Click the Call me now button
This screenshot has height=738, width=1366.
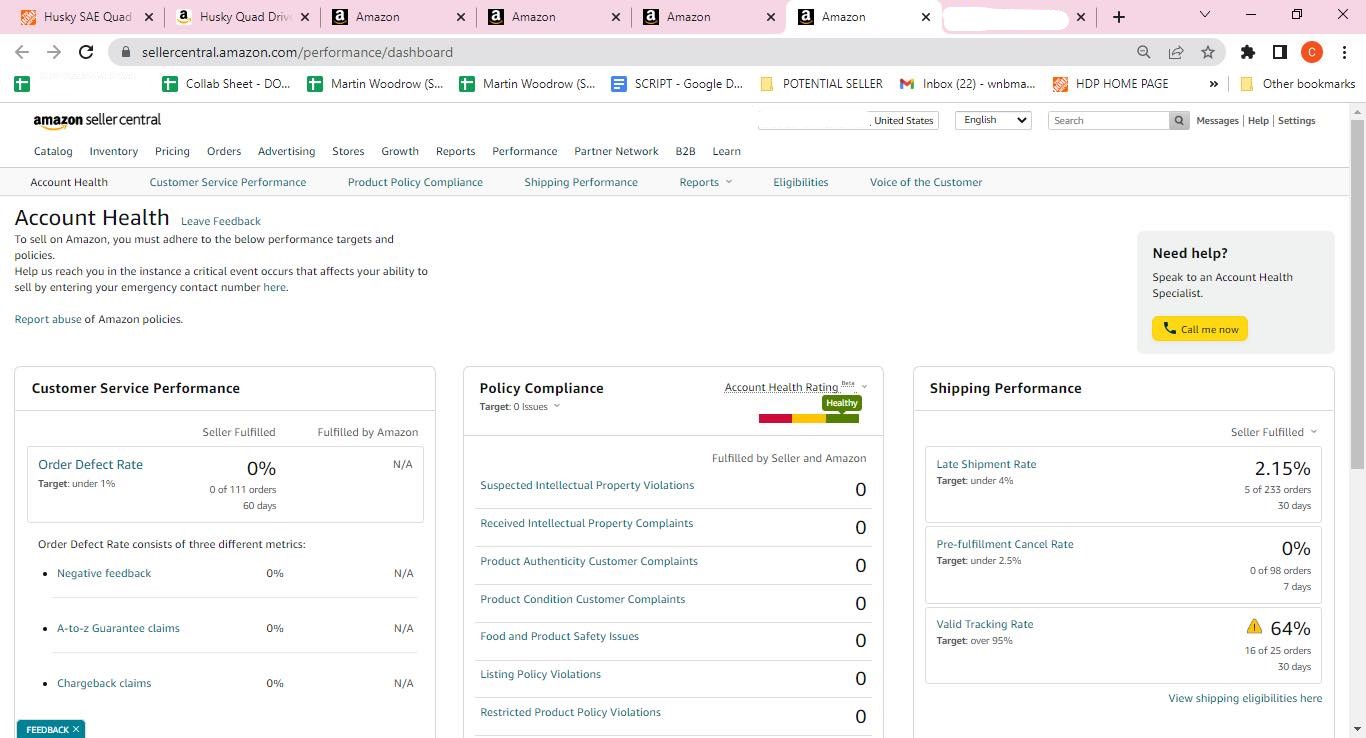tap(1200, 329)
